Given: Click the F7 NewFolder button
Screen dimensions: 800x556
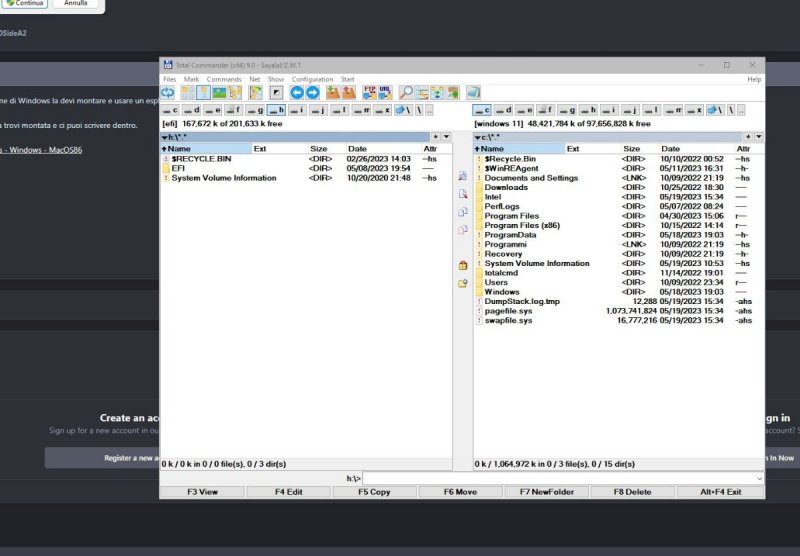Looking at the screenshot, I should coord(546,492).
